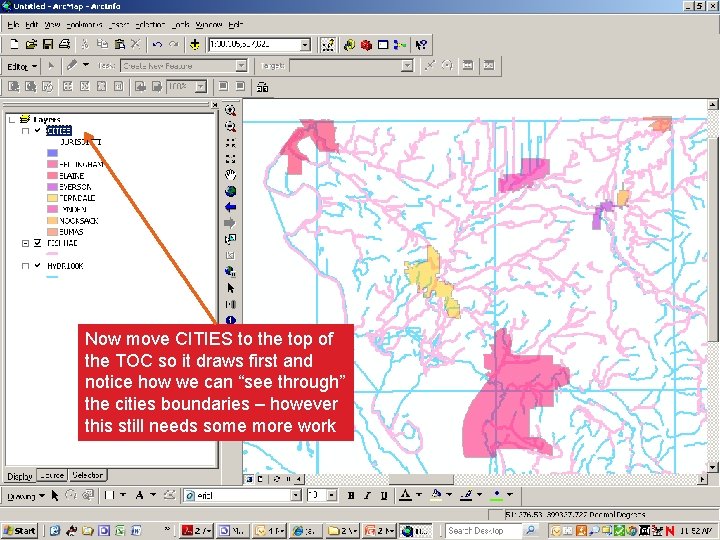Select the Identify tool
720x540 pixels.
231,320
